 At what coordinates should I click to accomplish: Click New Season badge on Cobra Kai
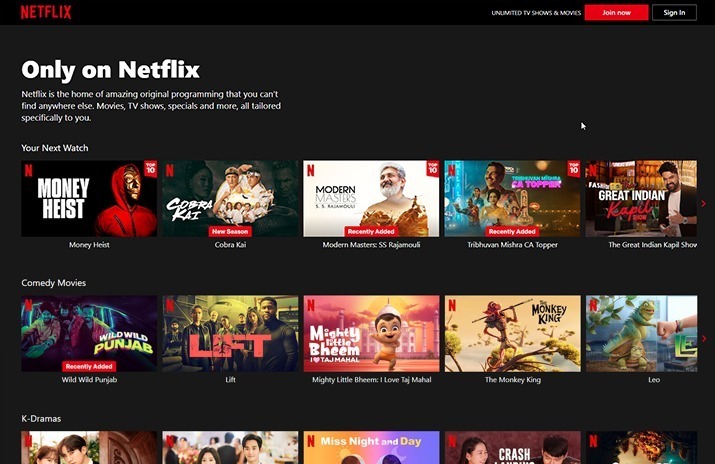pos(230,232)
